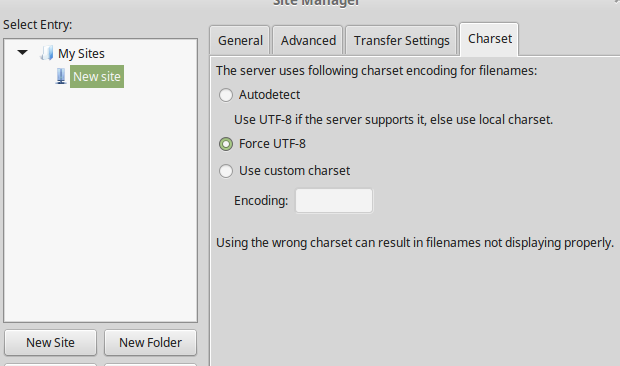Viewport: 620px width, 366px height.
Task: Click the New Folder button
Action: 150,342
